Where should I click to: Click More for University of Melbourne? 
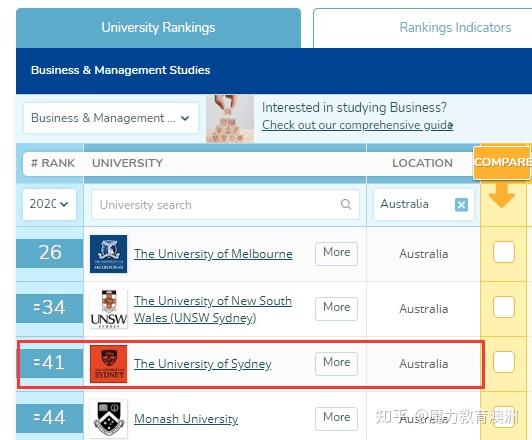pos(336,253)
